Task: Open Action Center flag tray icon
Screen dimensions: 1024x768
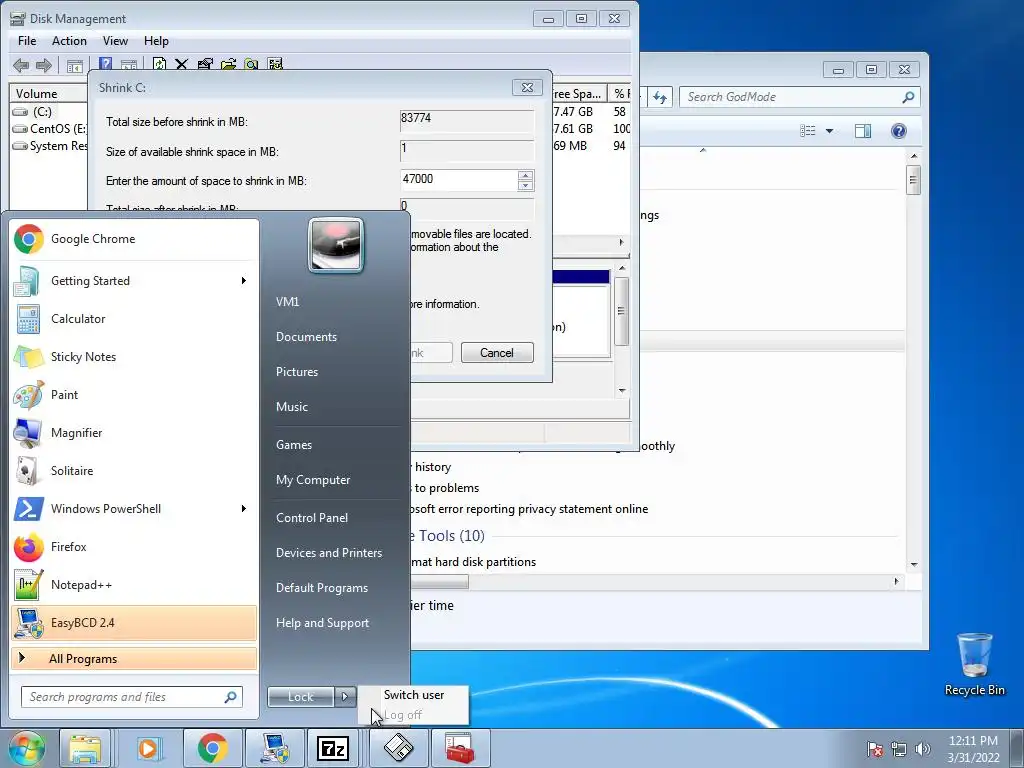Action: [x=874, y=749]
